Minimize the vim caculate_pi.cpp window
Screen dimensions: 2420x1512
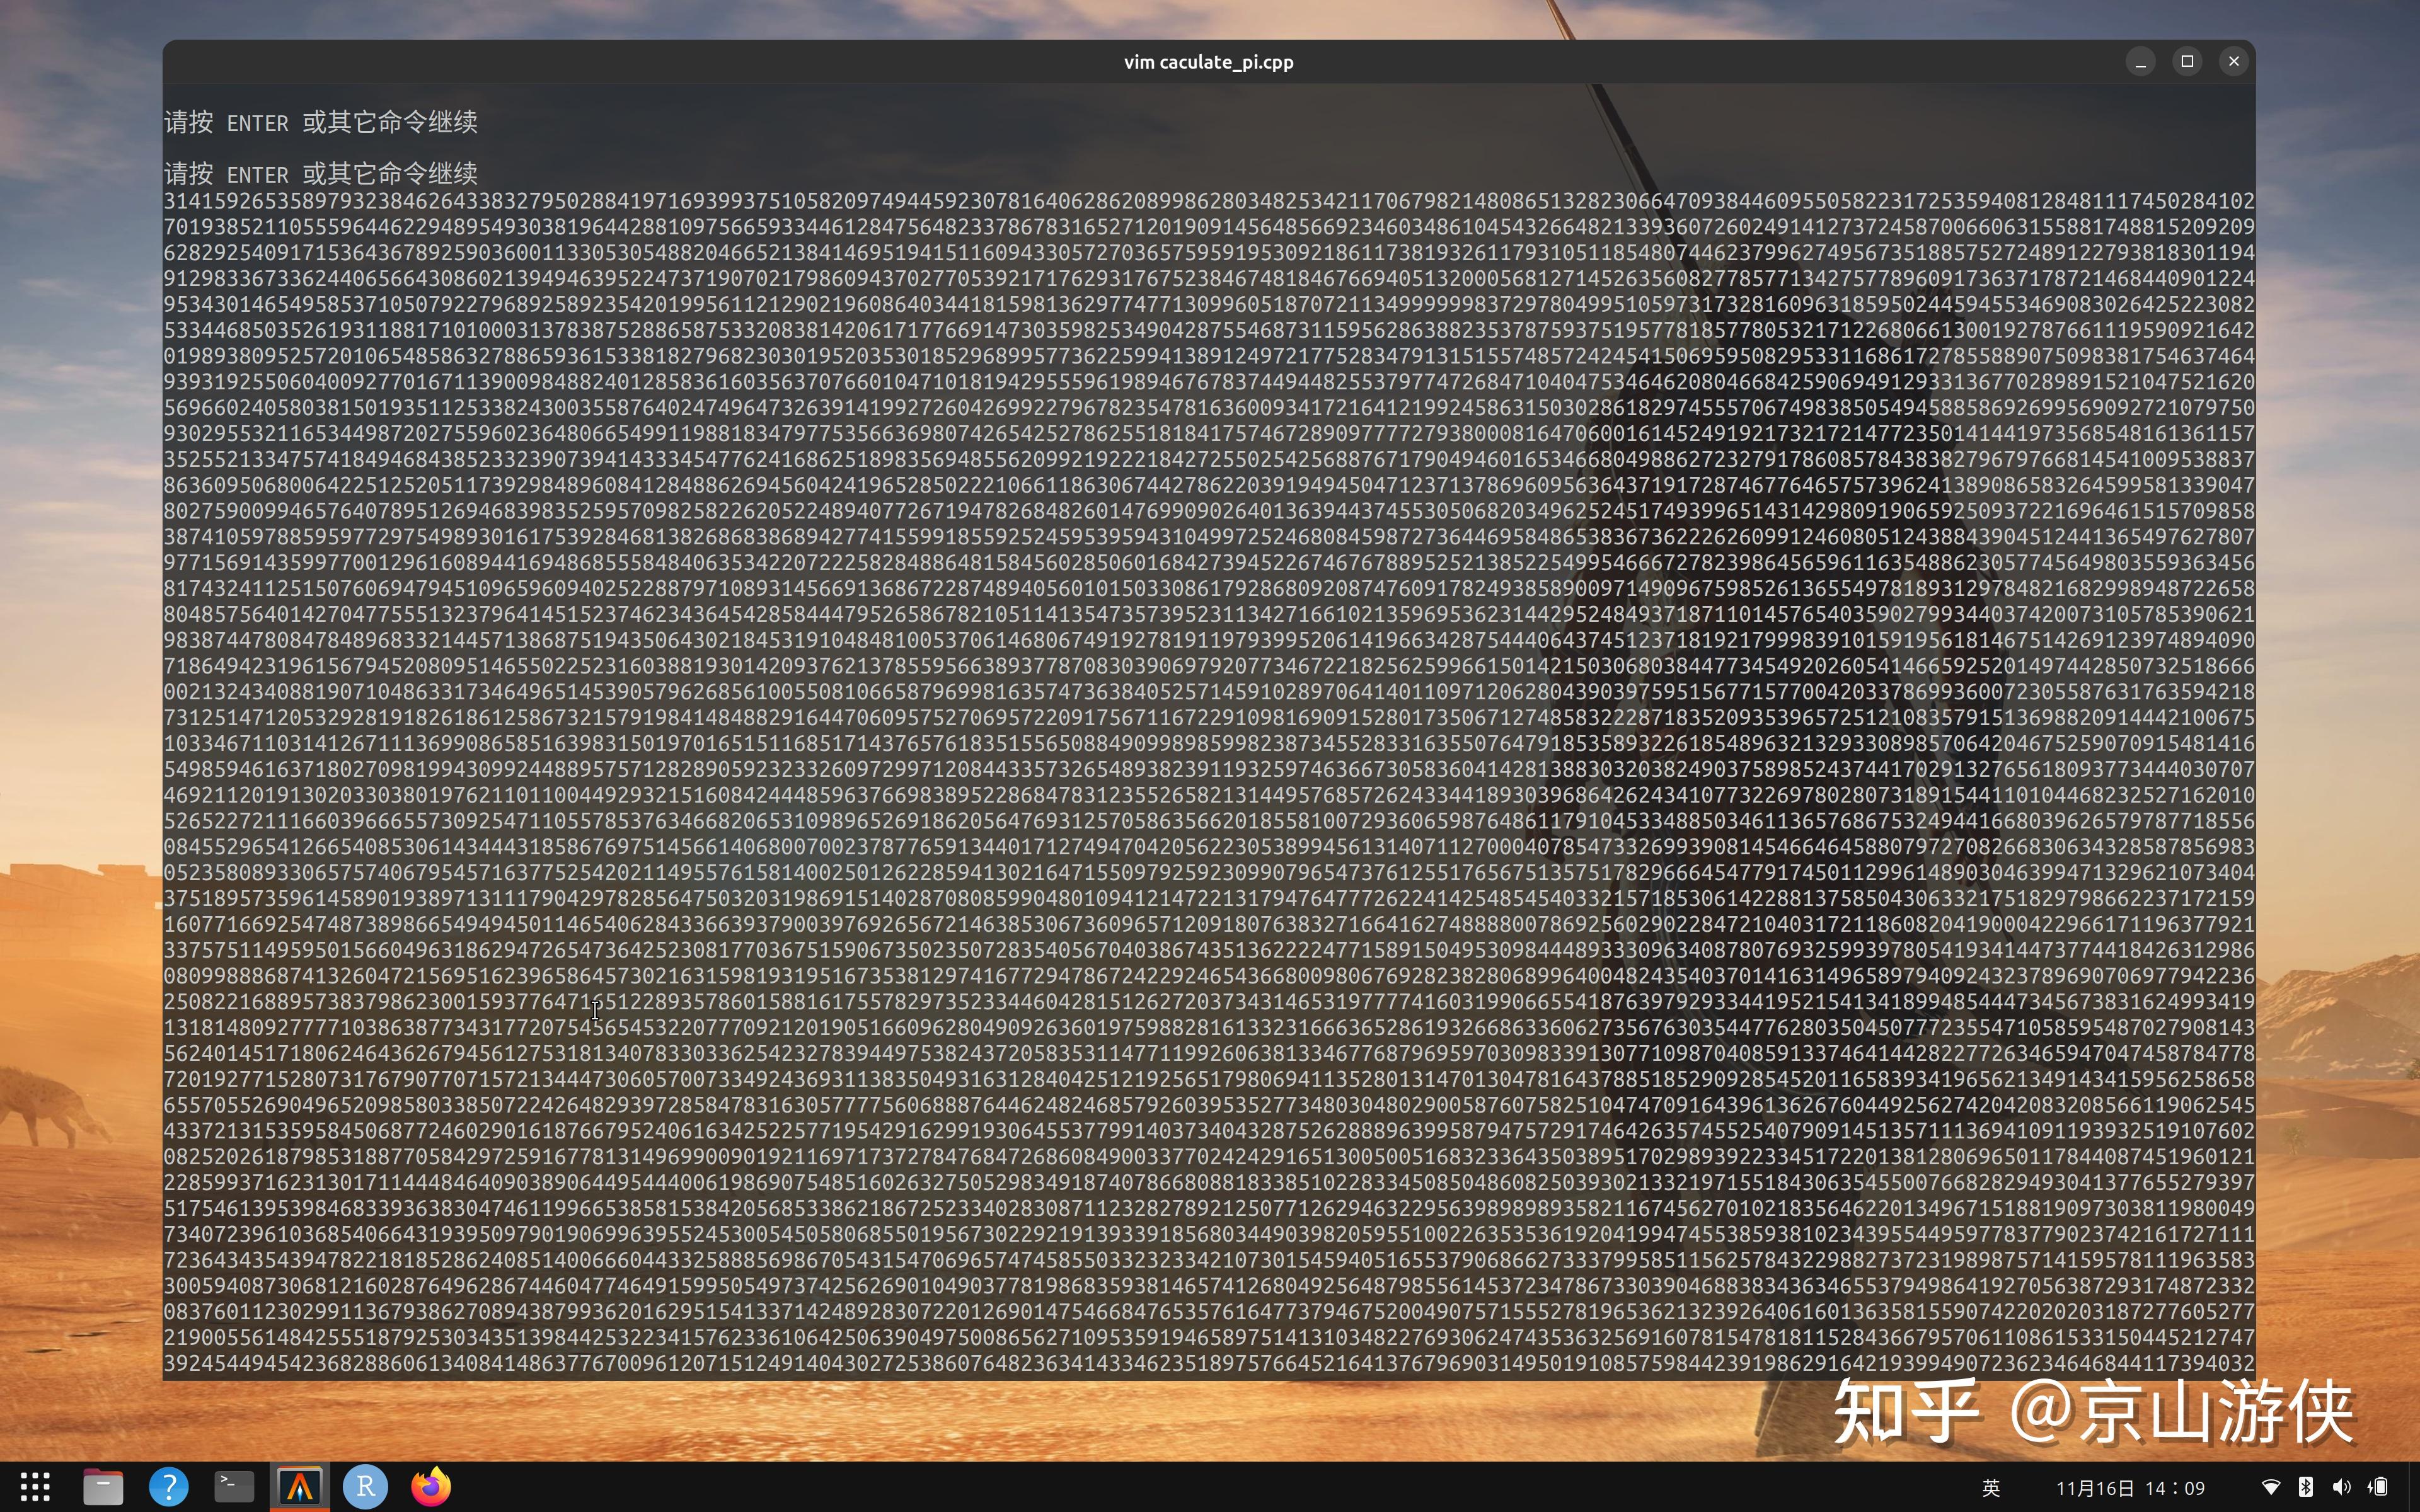coord(2140,62)
